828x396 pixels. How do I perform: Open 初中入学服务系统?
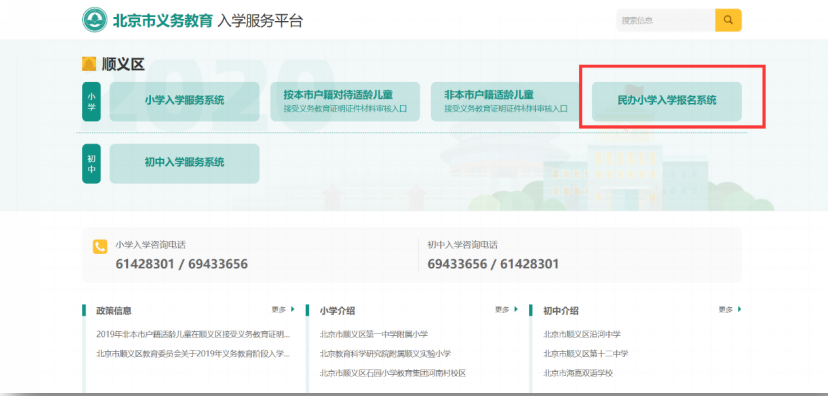tap(184, 163)
